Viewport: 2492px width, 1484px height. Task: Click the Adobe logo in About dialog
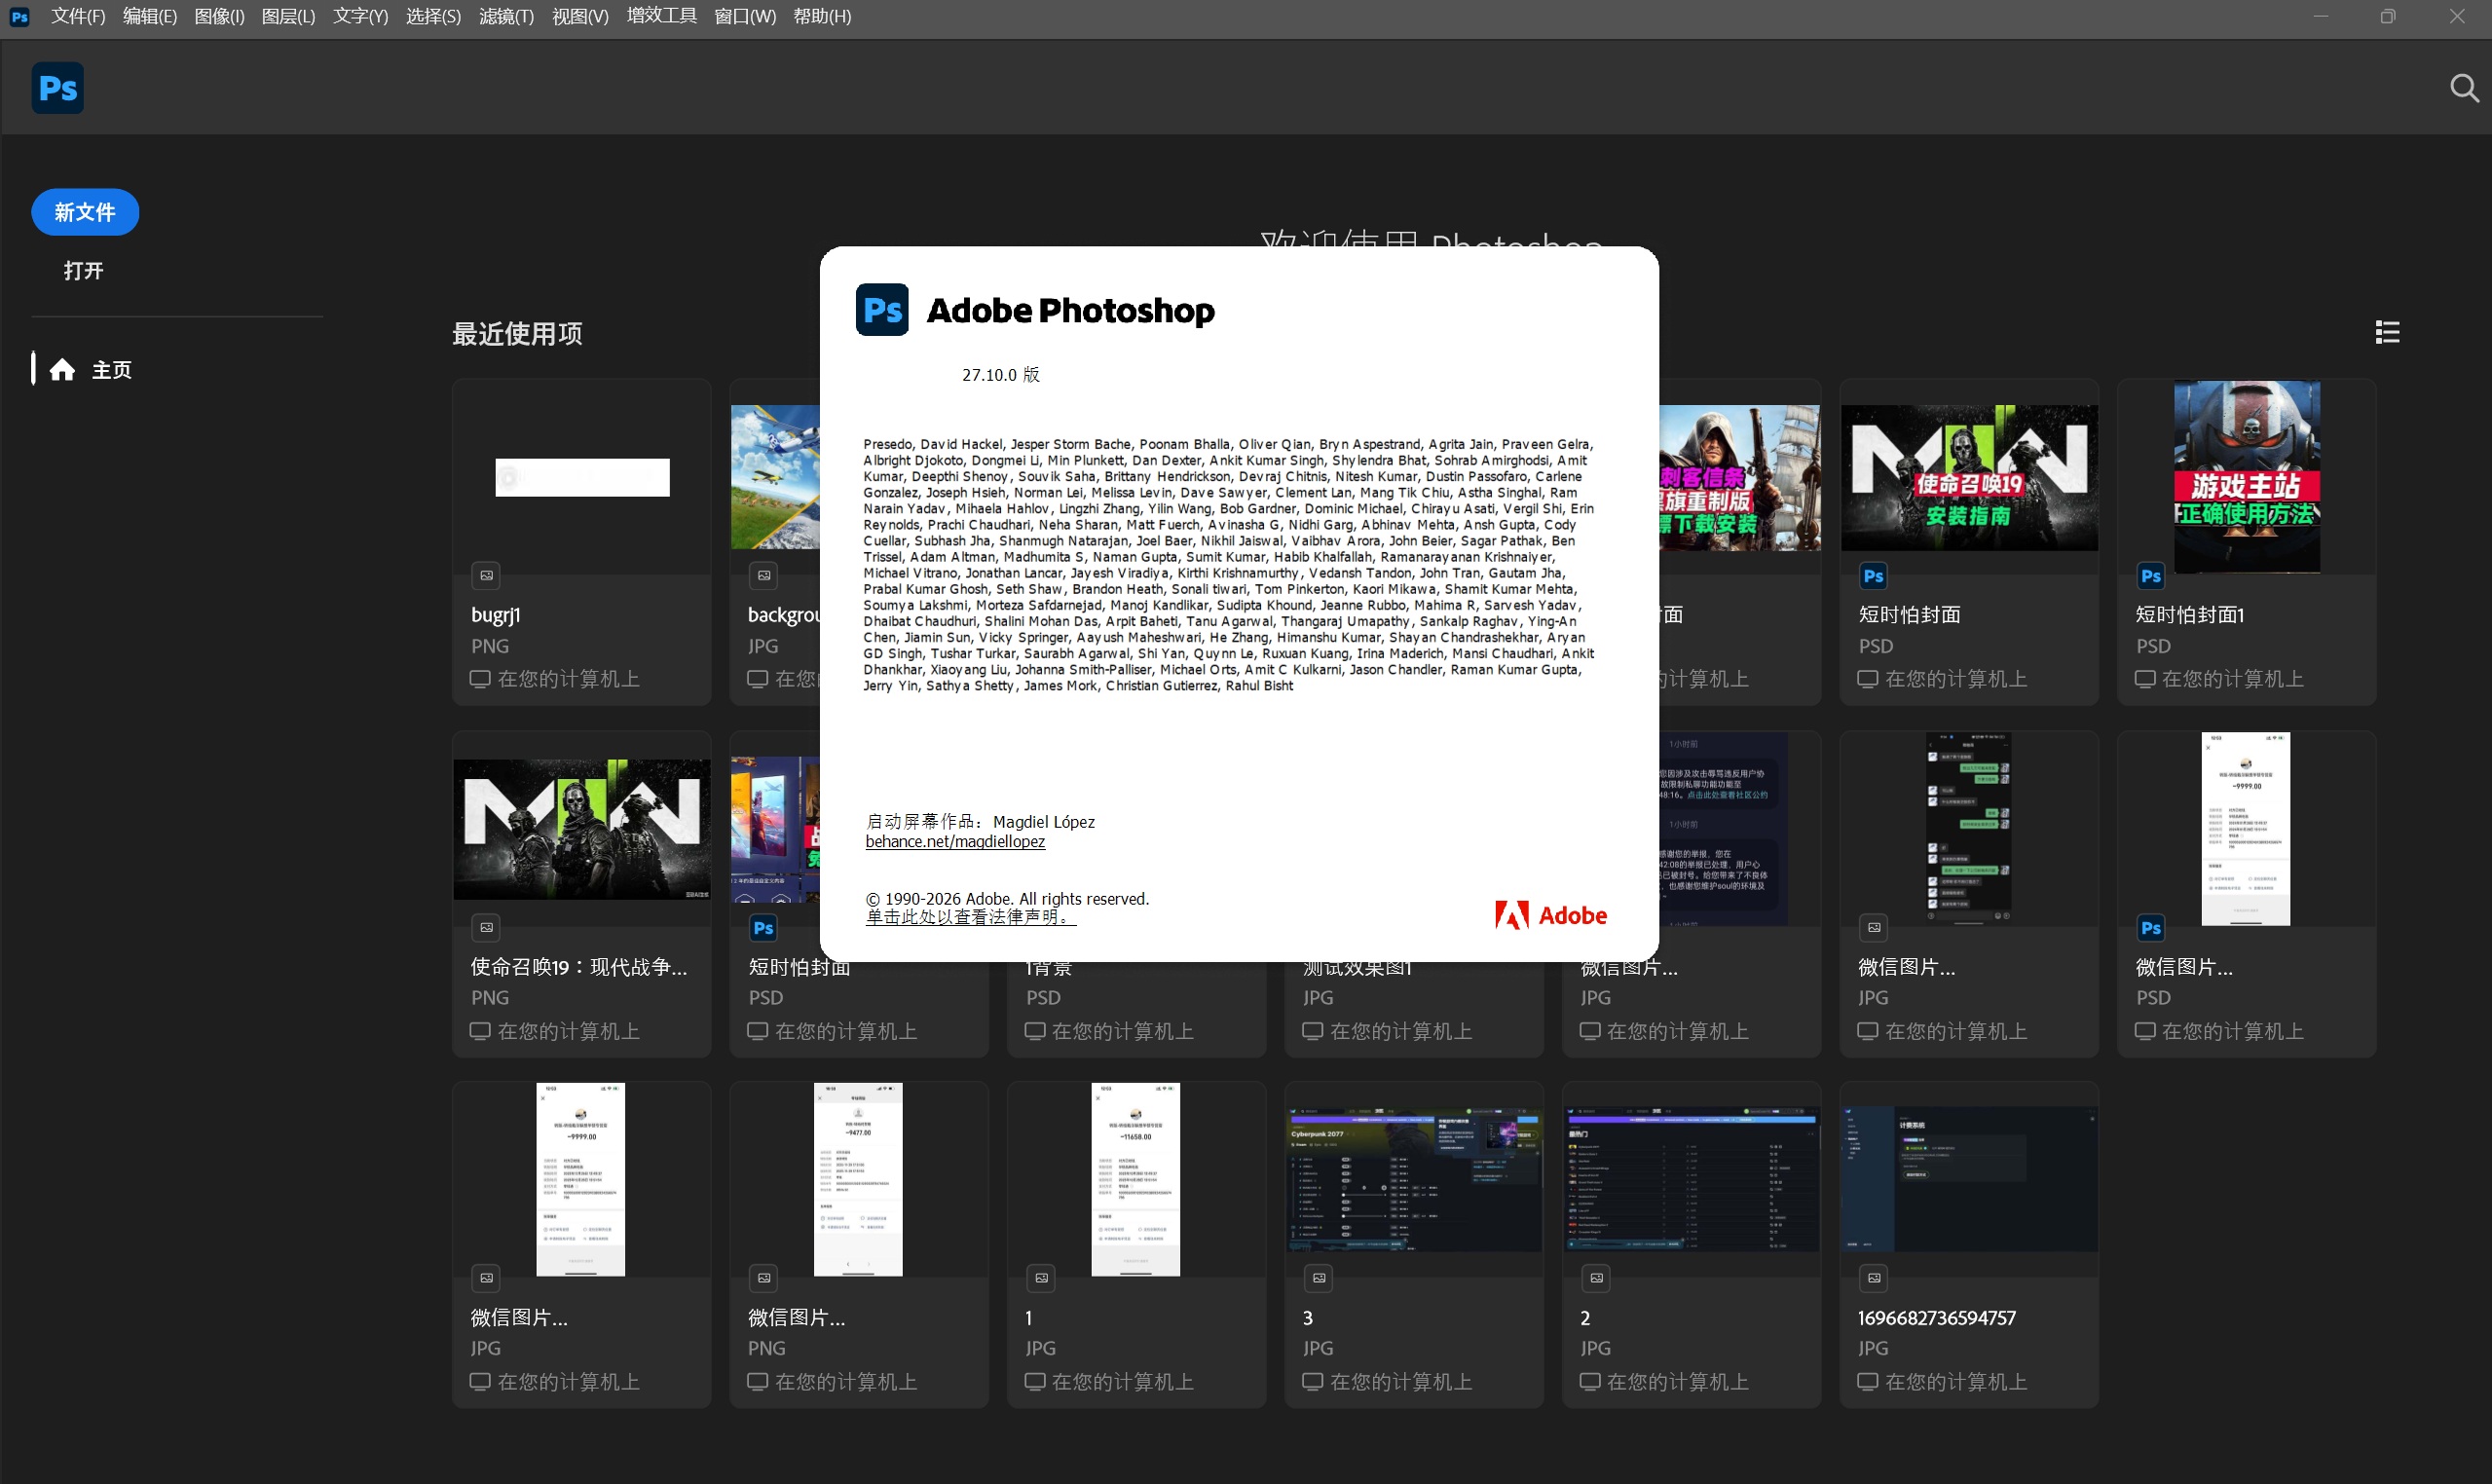pyautogui.click(x=1551, y=915)
